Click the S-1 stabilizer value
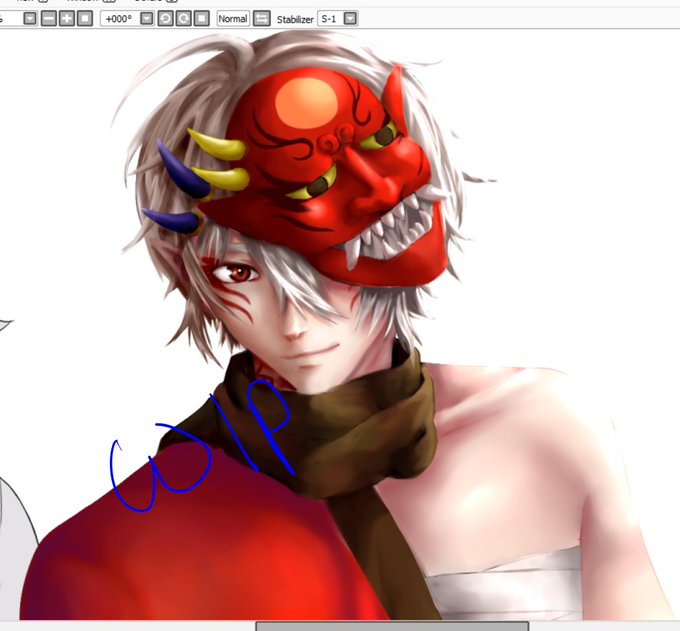This screenshot has height=631, width=680. [x=330, y=19]
